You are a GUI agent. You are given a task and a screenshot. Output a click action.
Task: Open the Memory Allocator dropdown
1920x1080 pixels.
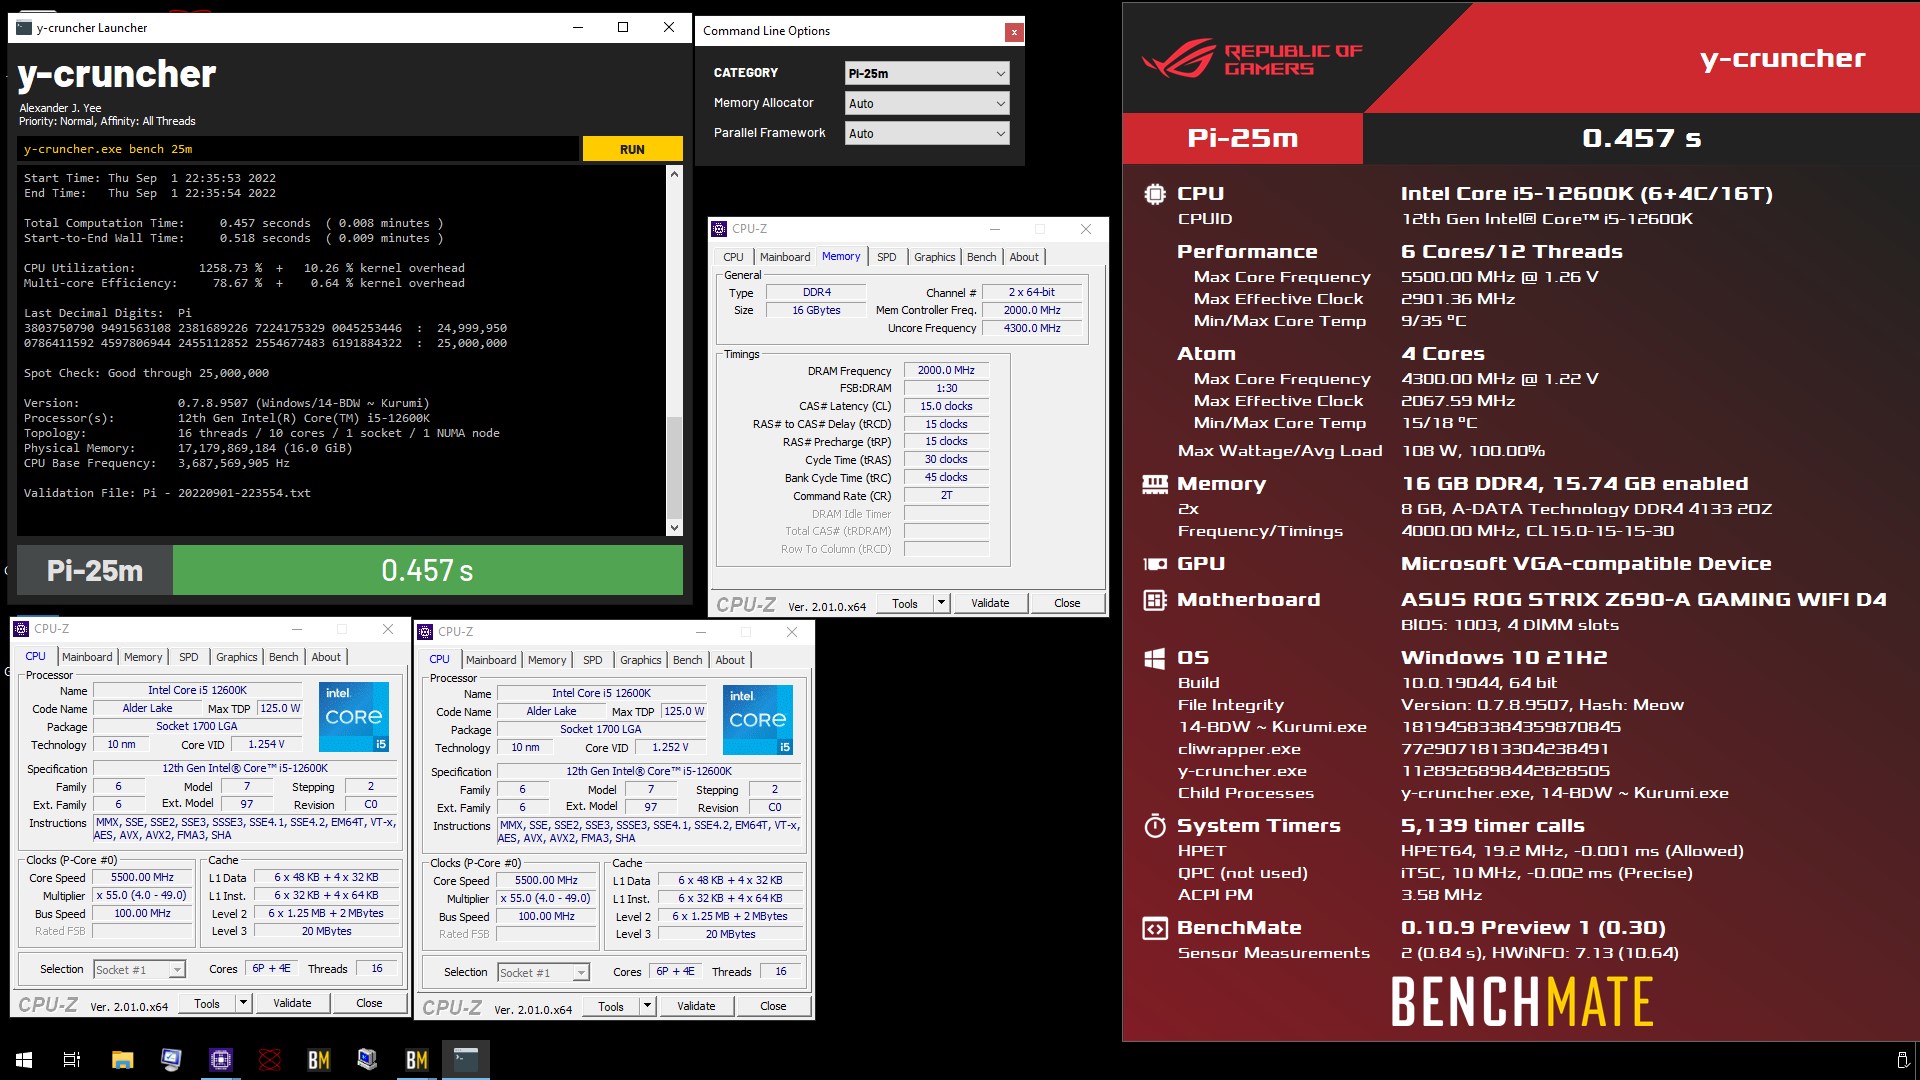pyautogui.click(x=926, y=103)
